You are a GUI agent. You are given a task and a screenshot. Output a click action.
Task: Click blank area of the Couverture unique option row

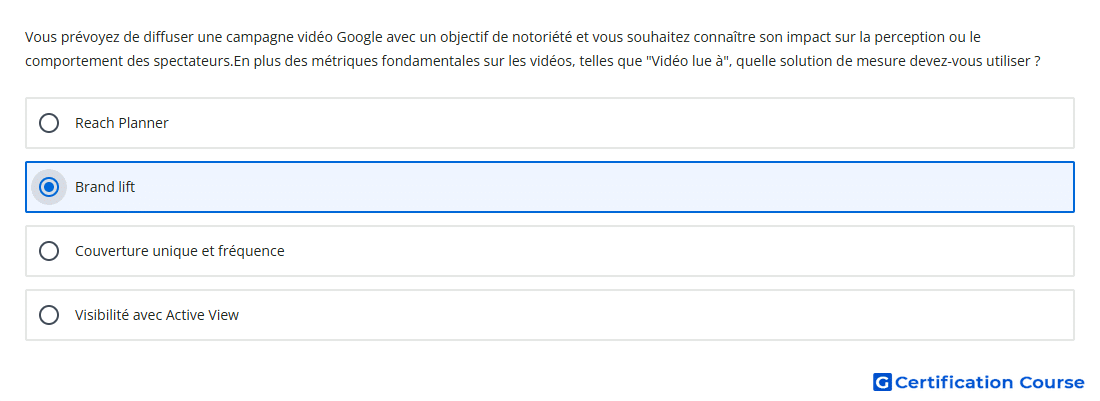(x=673, y=251)
